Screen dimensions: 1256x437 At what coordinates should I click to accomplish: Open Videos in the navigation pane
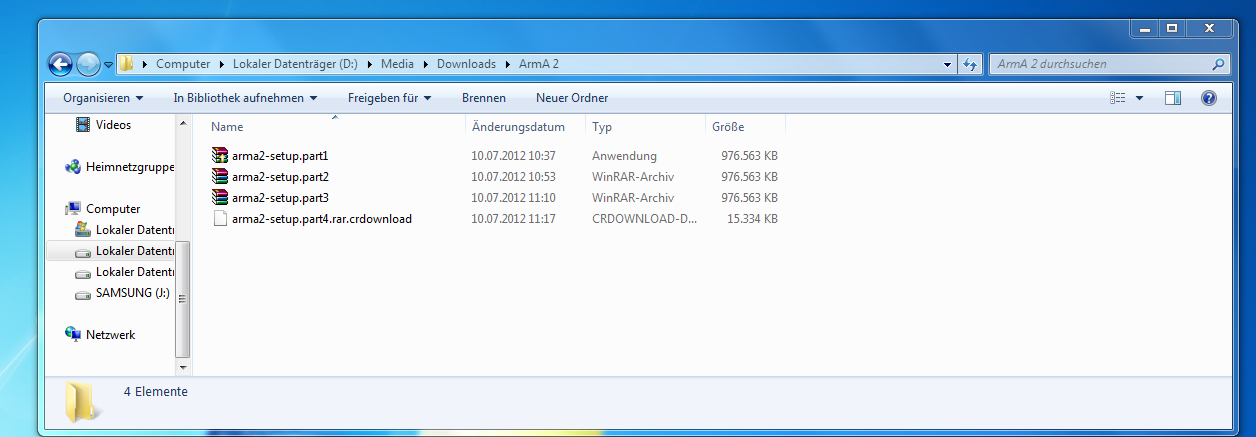click(113, 125)
